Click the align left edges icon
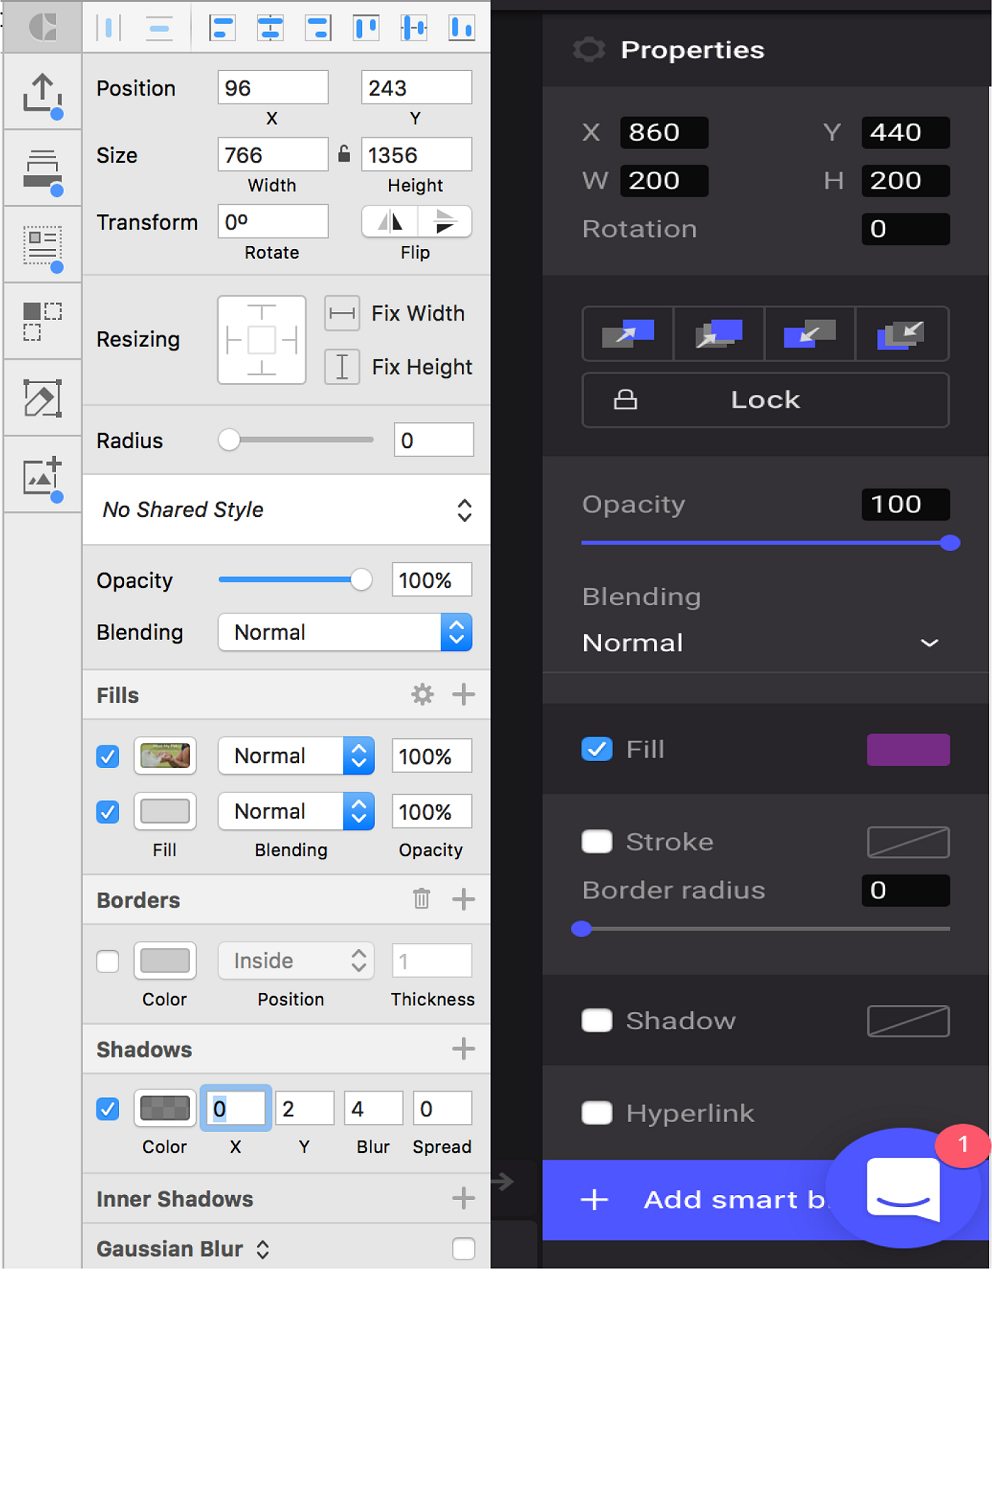 click(222, 28)
